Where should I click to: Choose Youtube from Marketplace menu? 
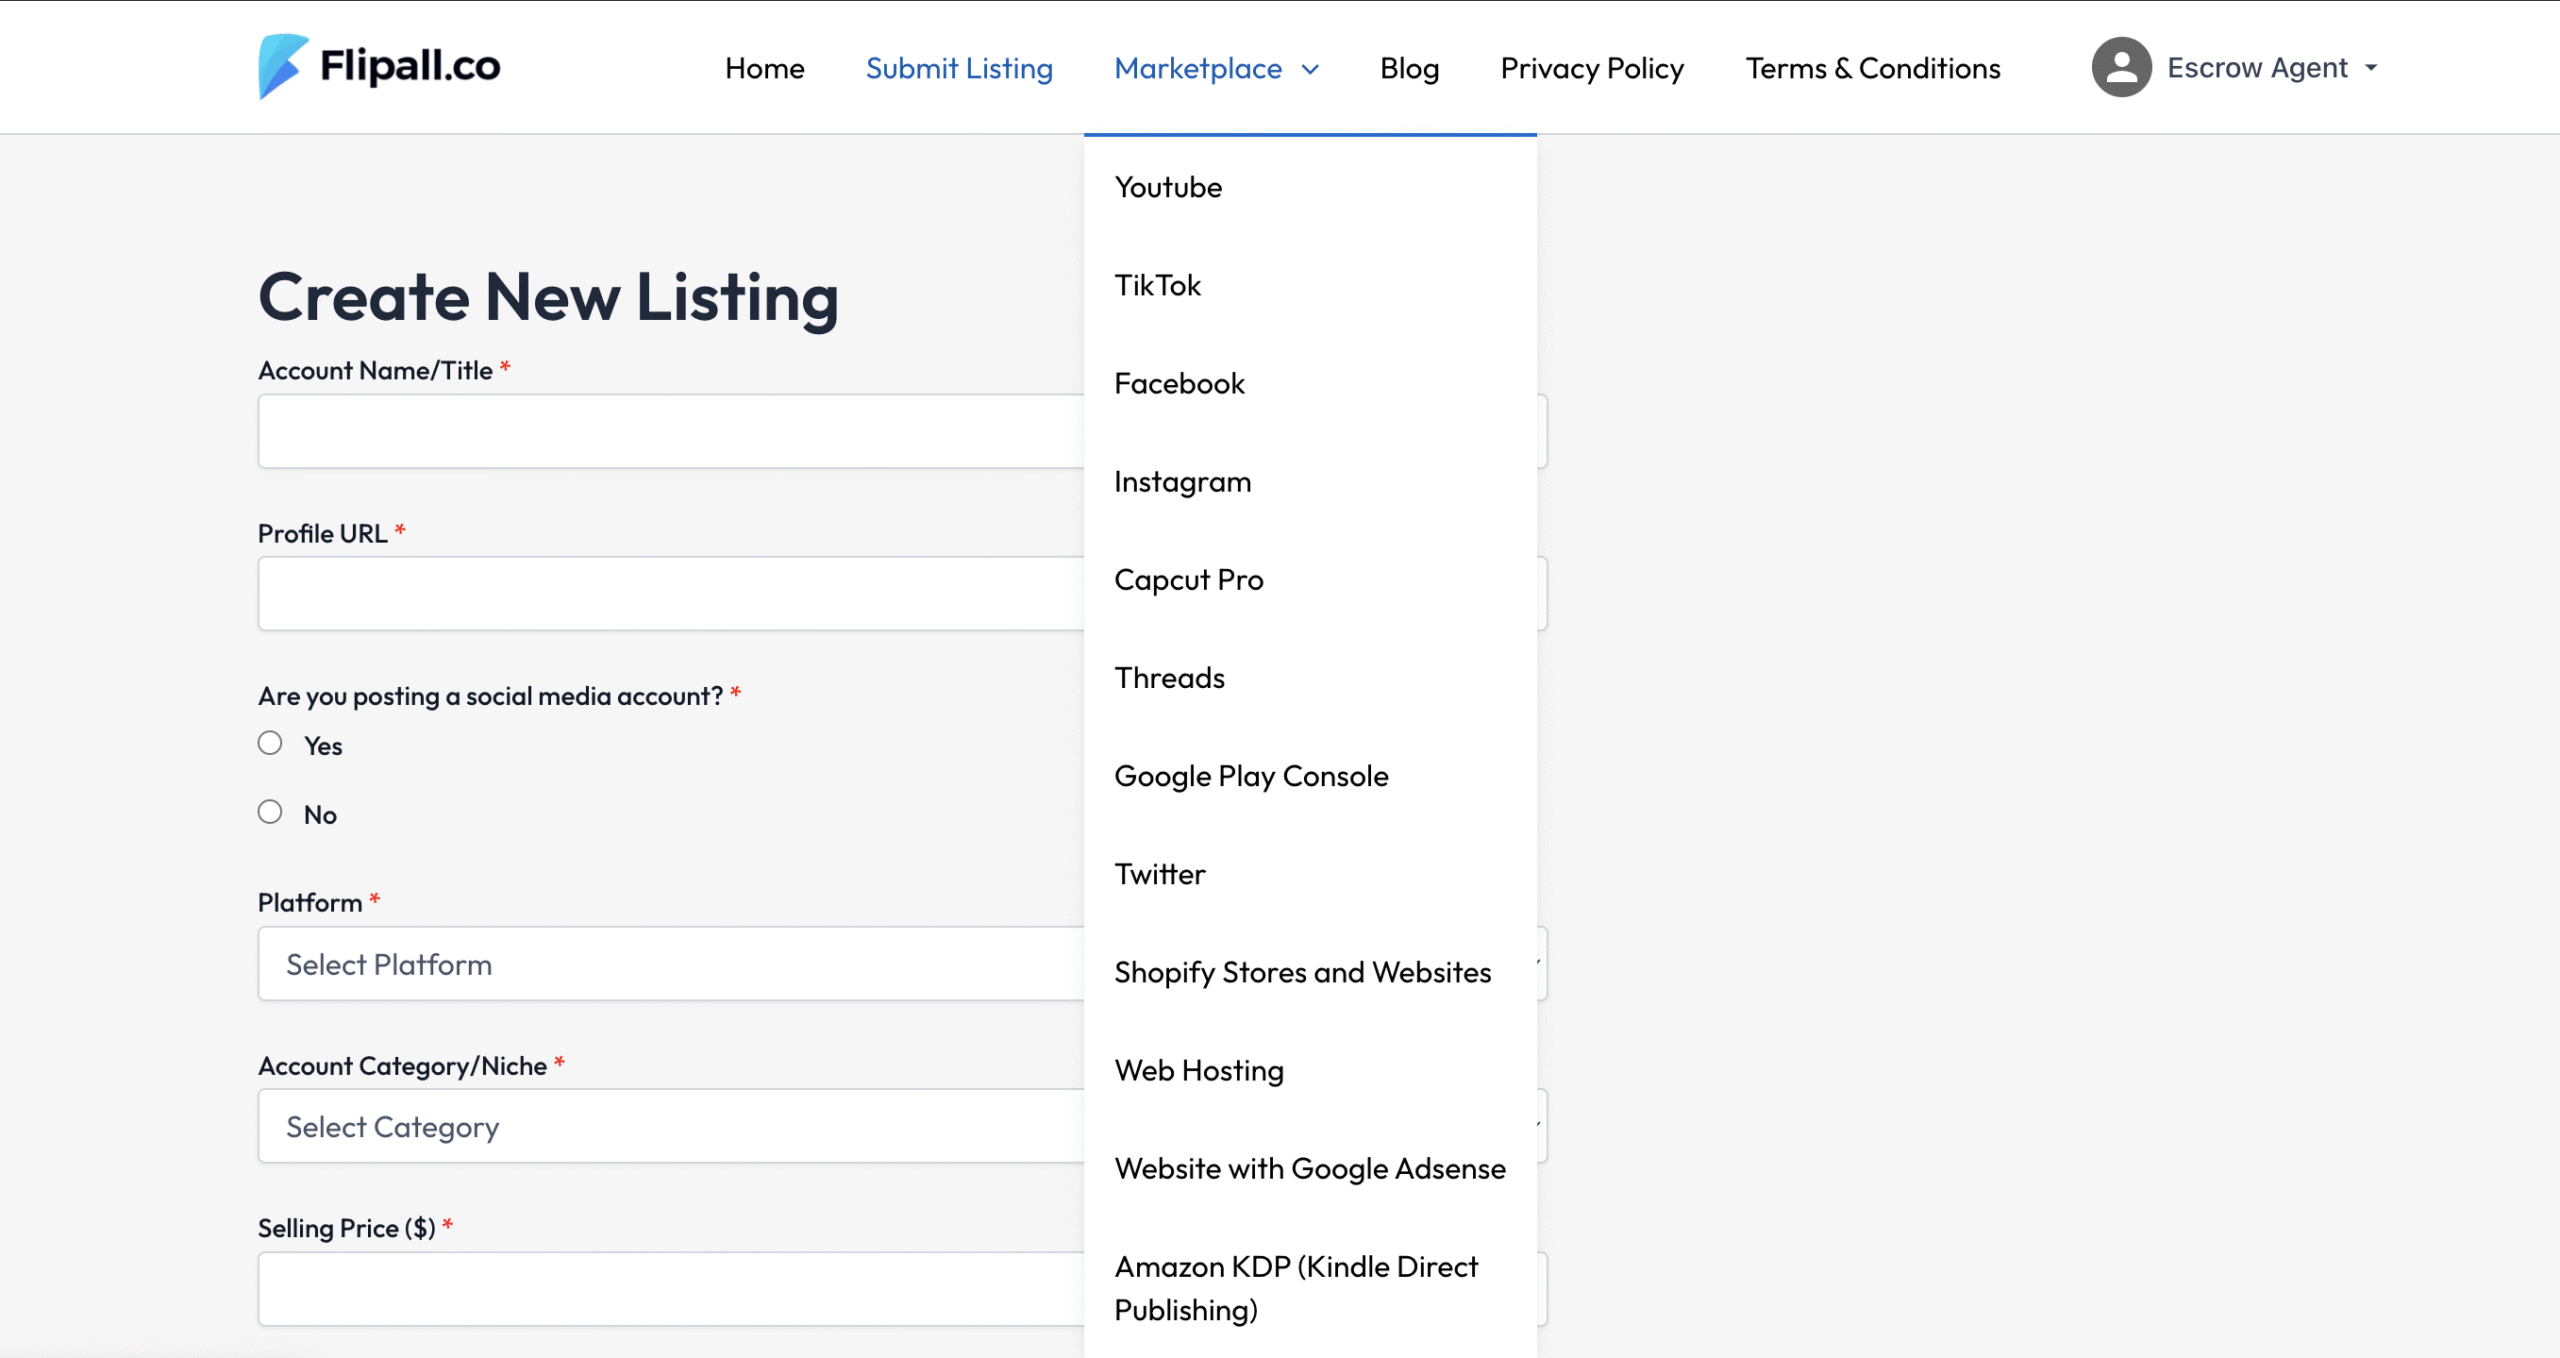(x=1310, y=187)
